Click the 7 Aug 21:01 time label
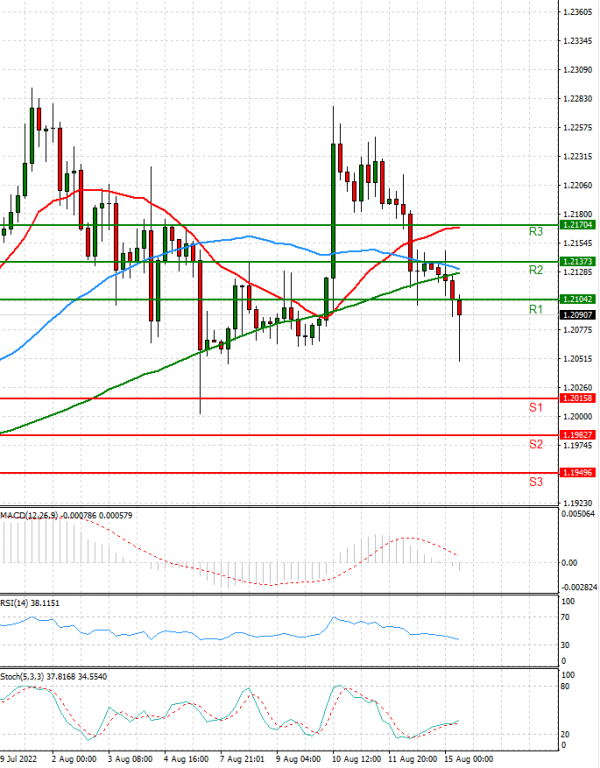This screenshot has height=768, width=600. (x=242, y=759)
